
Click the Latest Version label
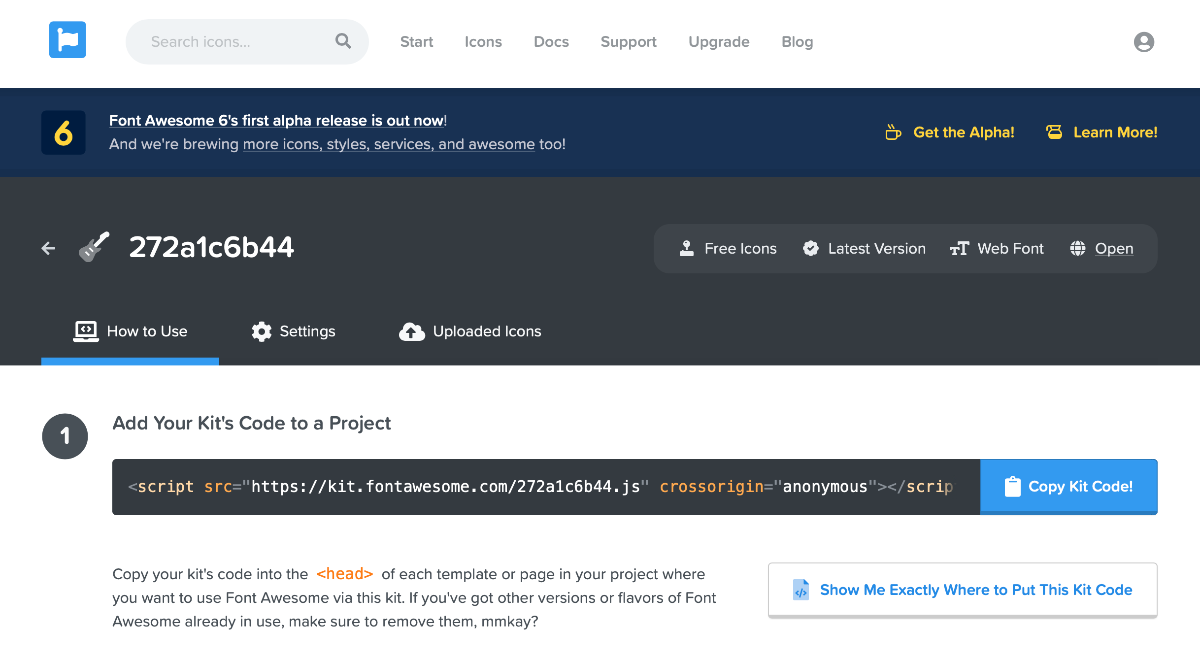click(x=877, y=248)
